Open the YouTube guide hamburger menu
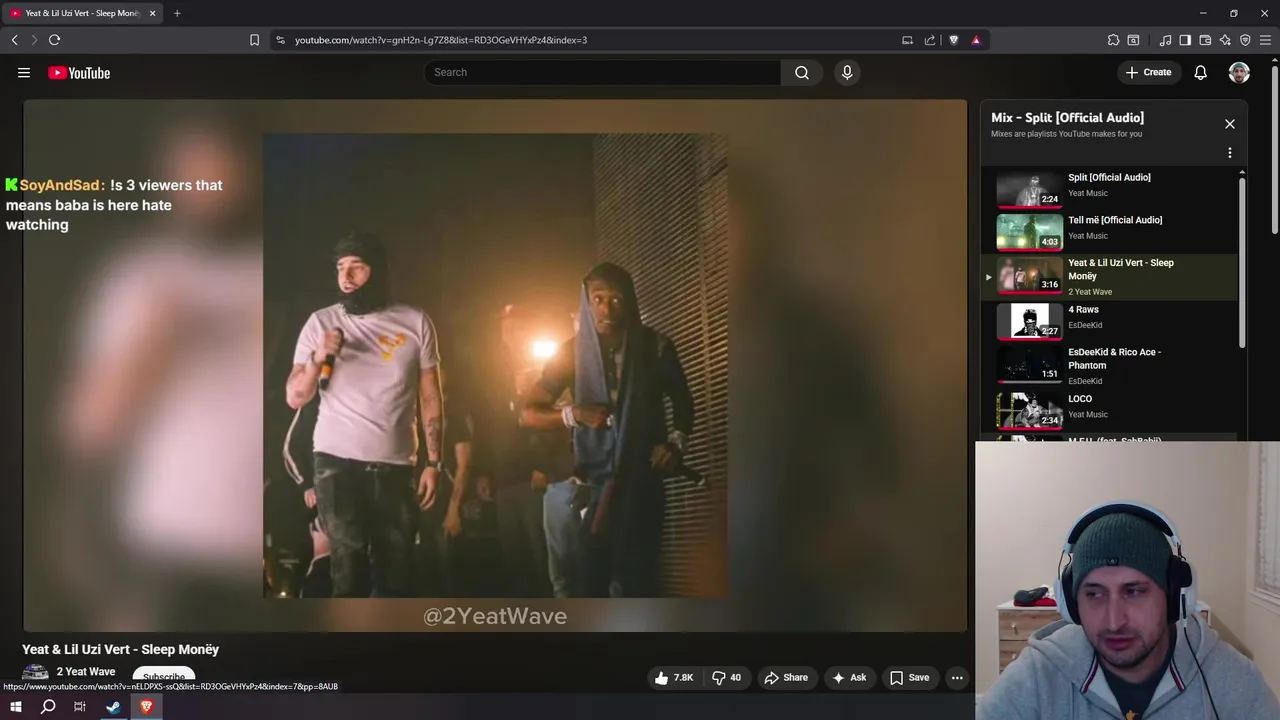The height and width of the screenshot is (720, 1280). [x=24, y=72]
